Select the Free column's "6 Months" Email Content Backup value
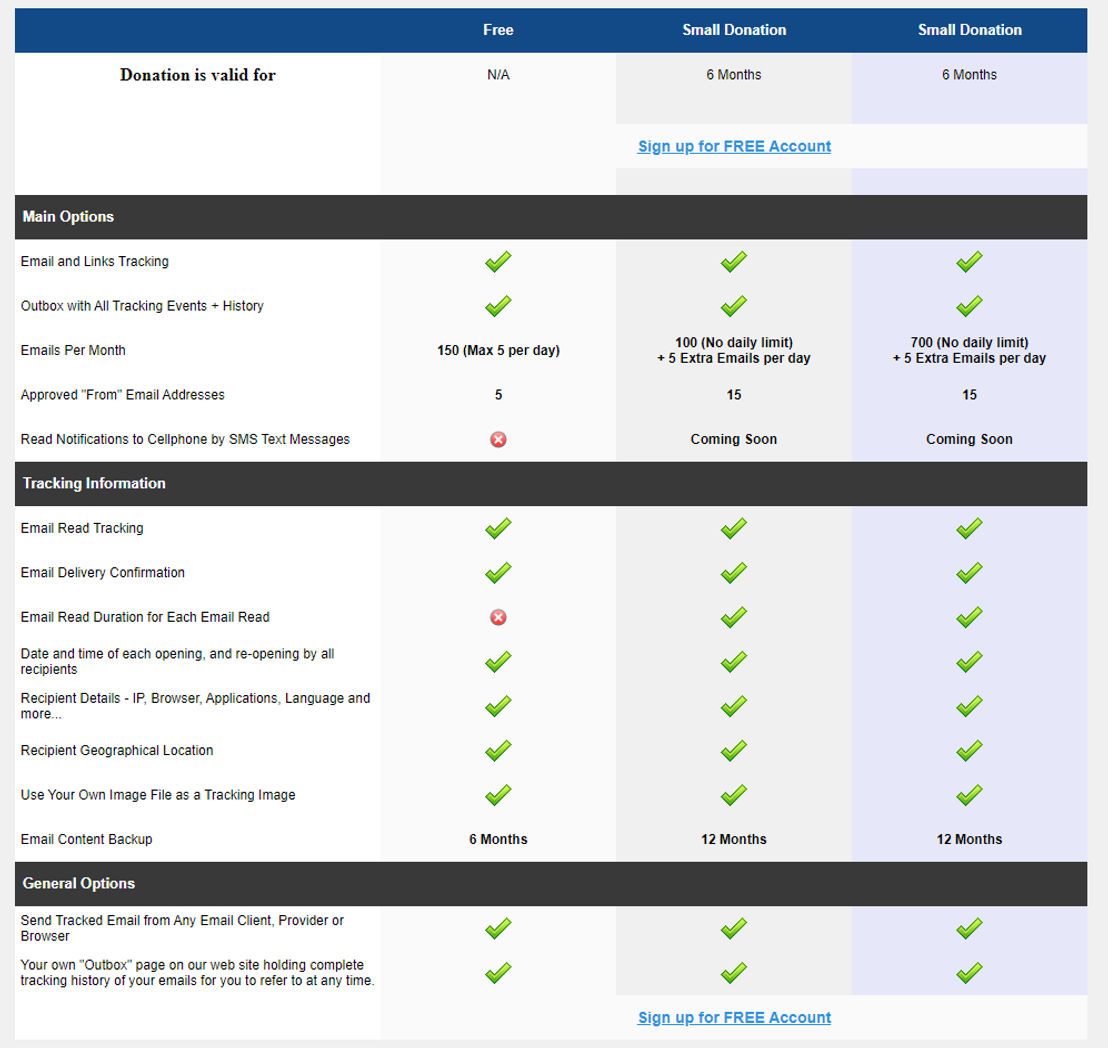The image size is (1108, 1048). click(x=498, y=840)
